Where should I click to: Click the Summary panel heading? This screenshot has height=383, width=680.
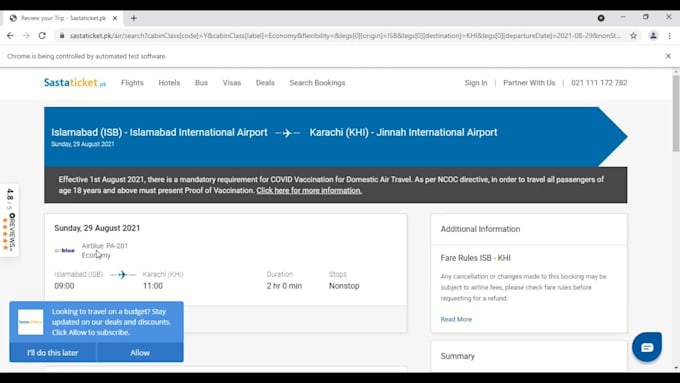(458, 356)
